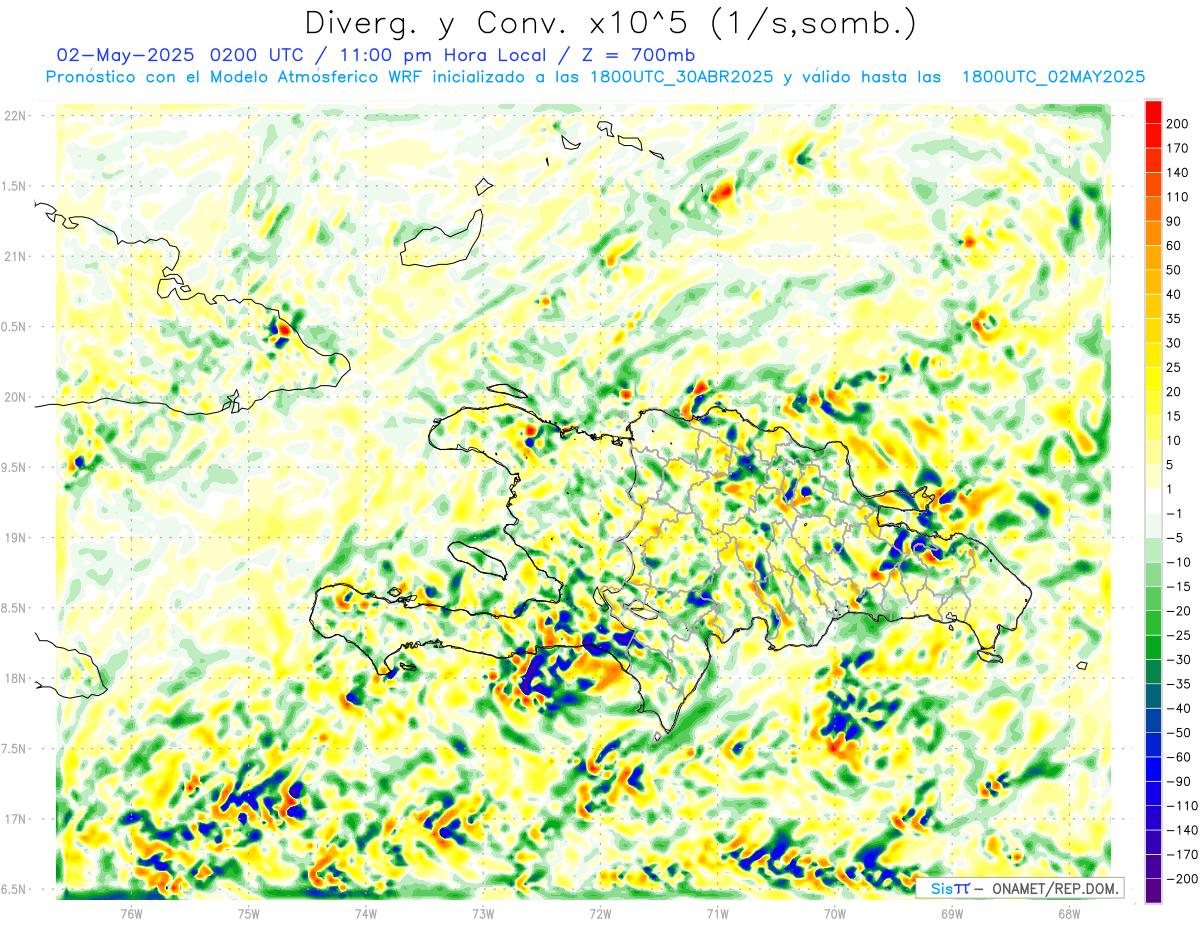1200x927 pixels.
Task: Click the '-30' color scale value
Action: pyautogui.click(x=1177, y=660)
